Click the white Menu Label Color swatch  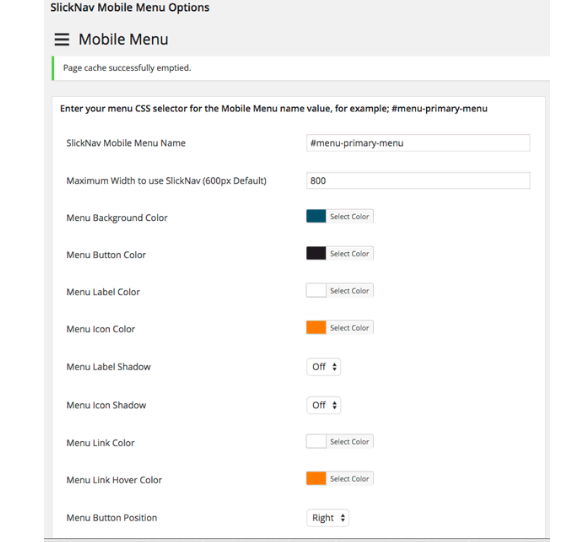316,291
